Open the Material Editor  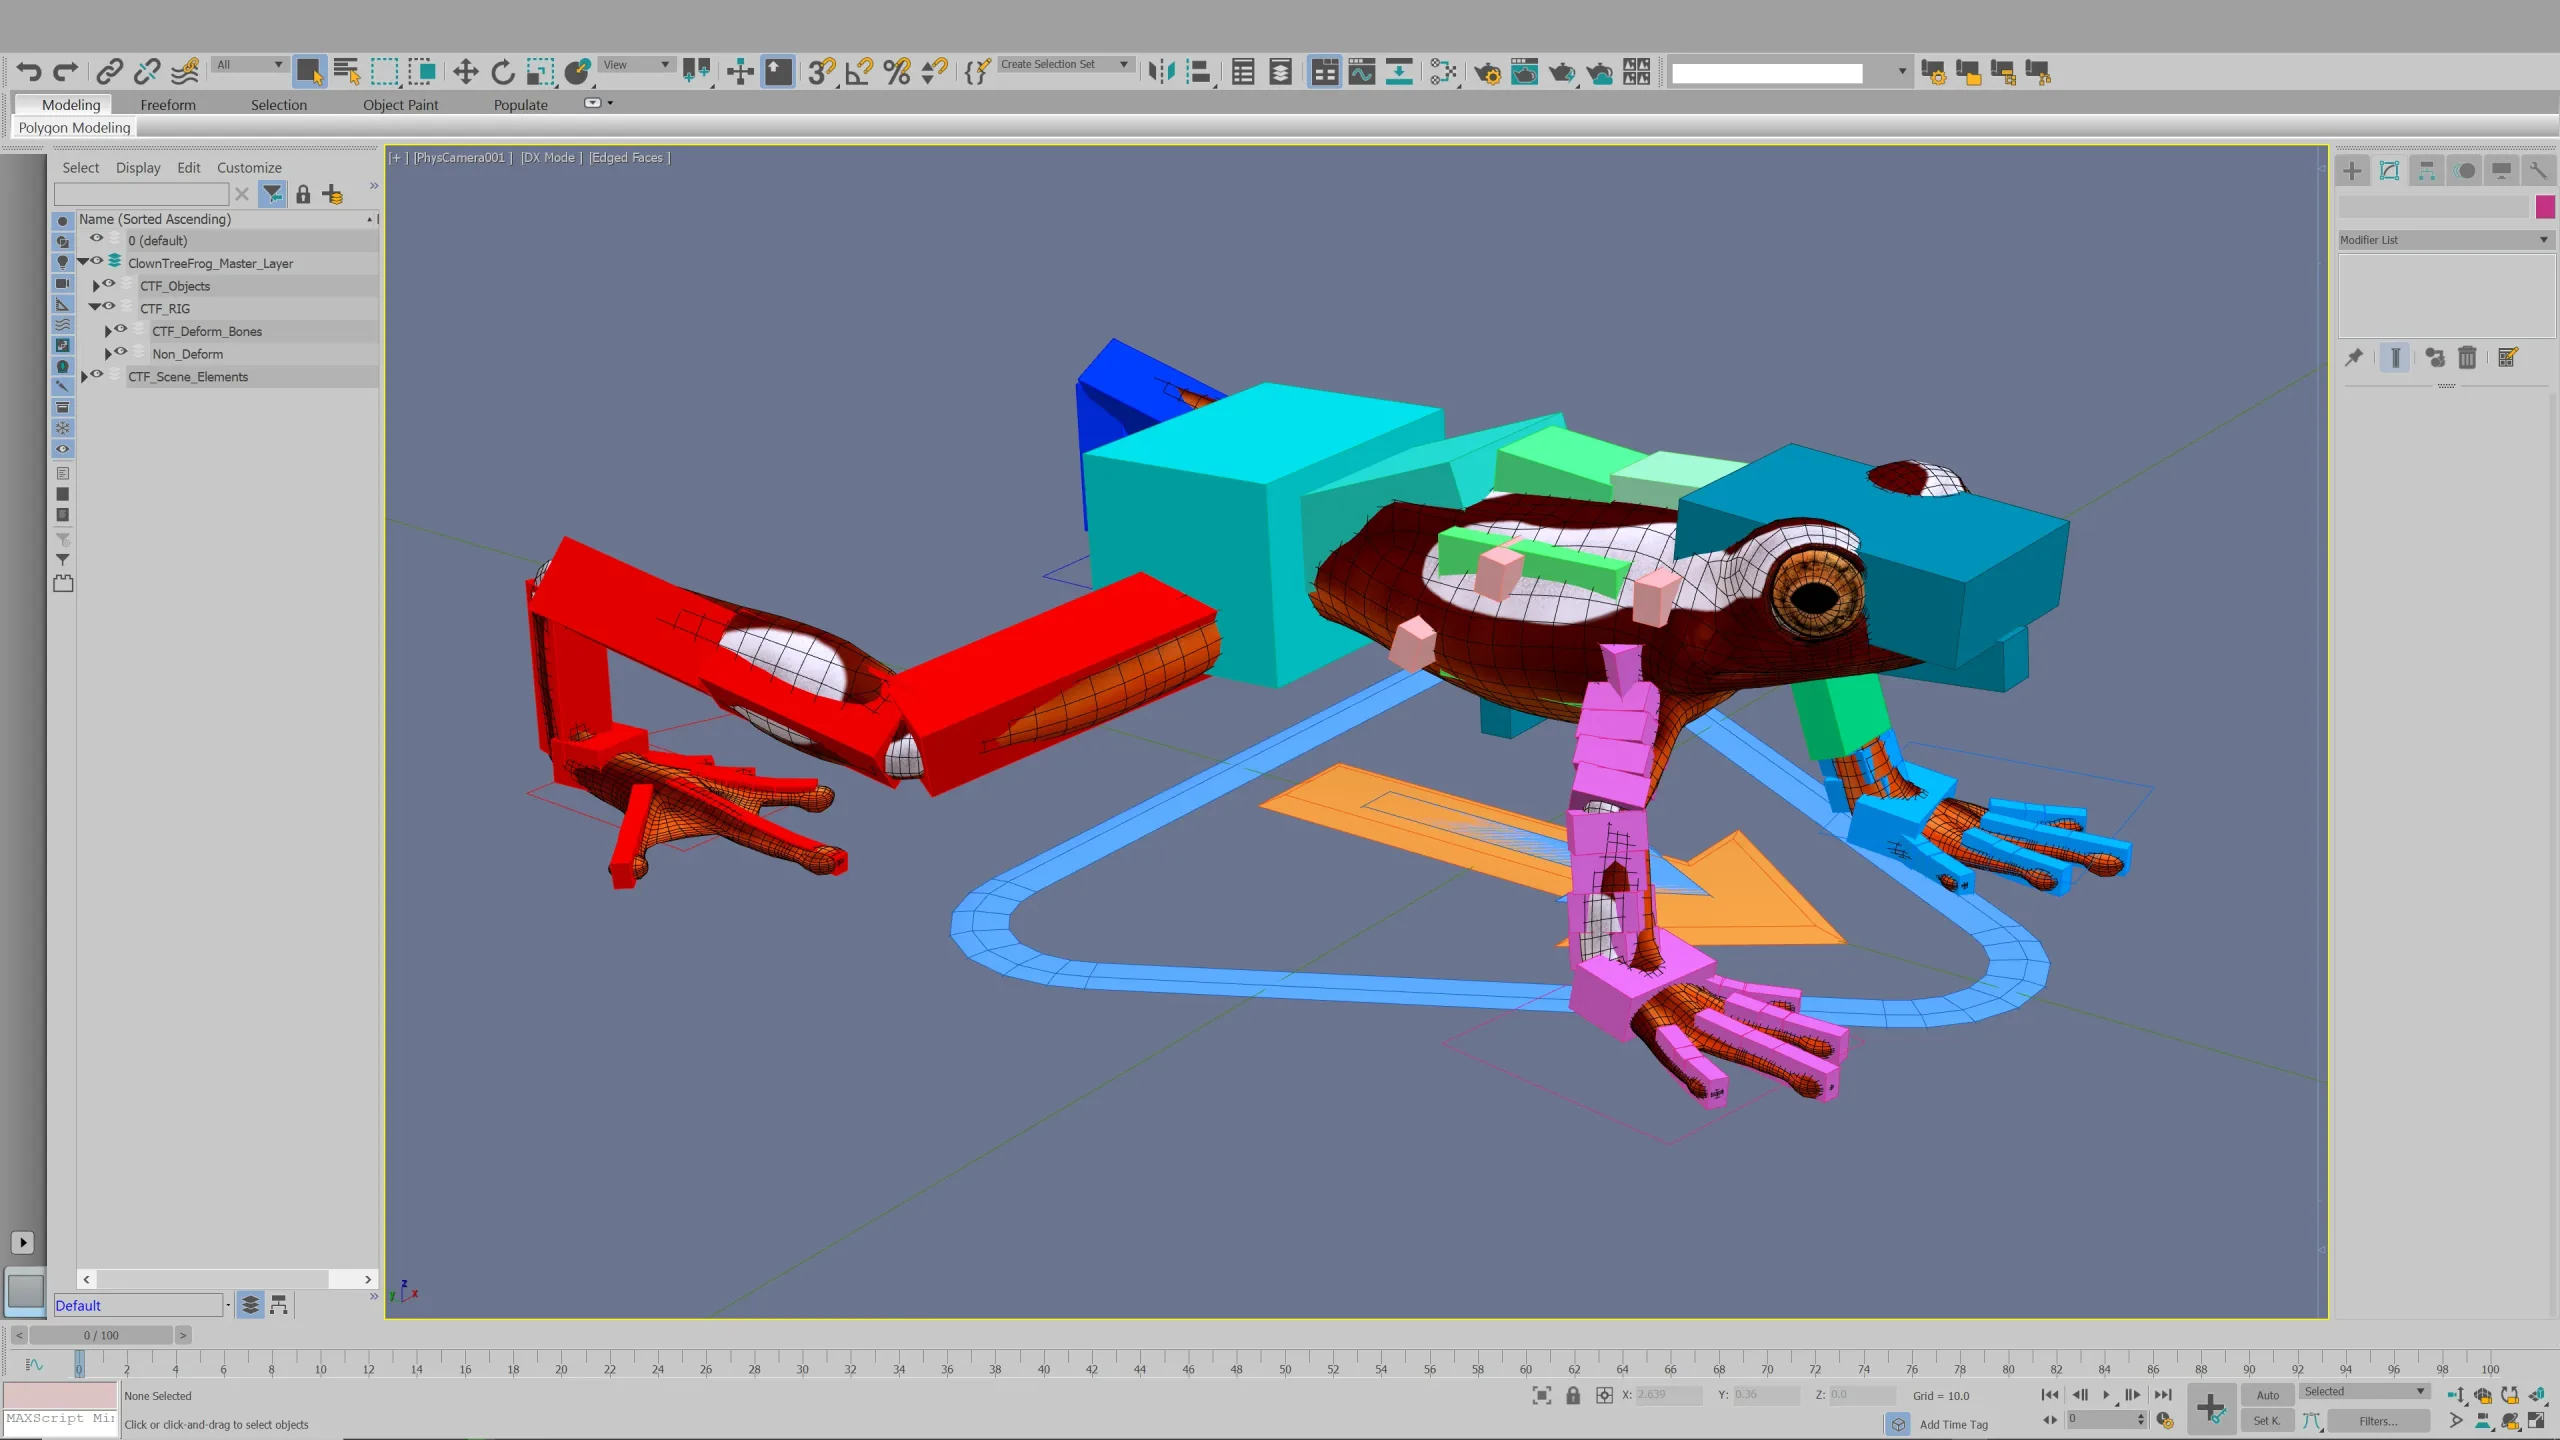[x=1443, y=71]
